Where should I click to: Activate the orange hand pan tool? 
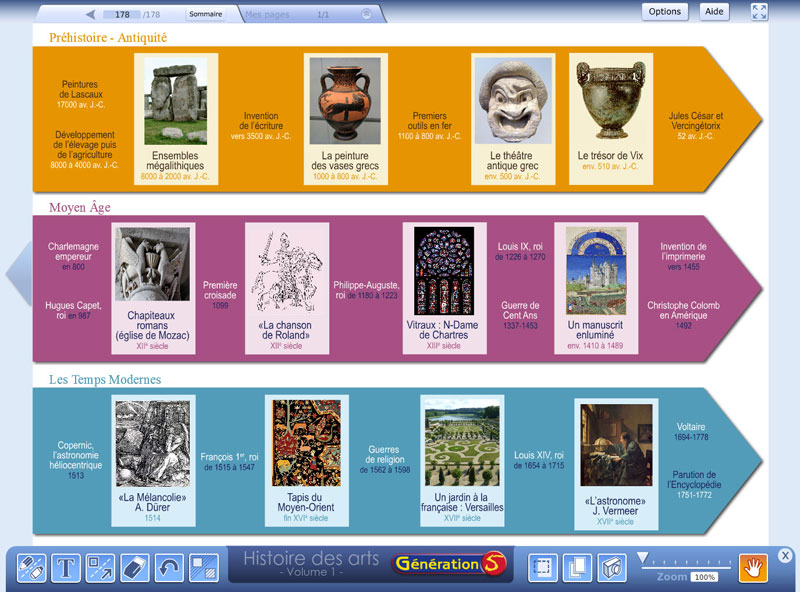(751, 566)
